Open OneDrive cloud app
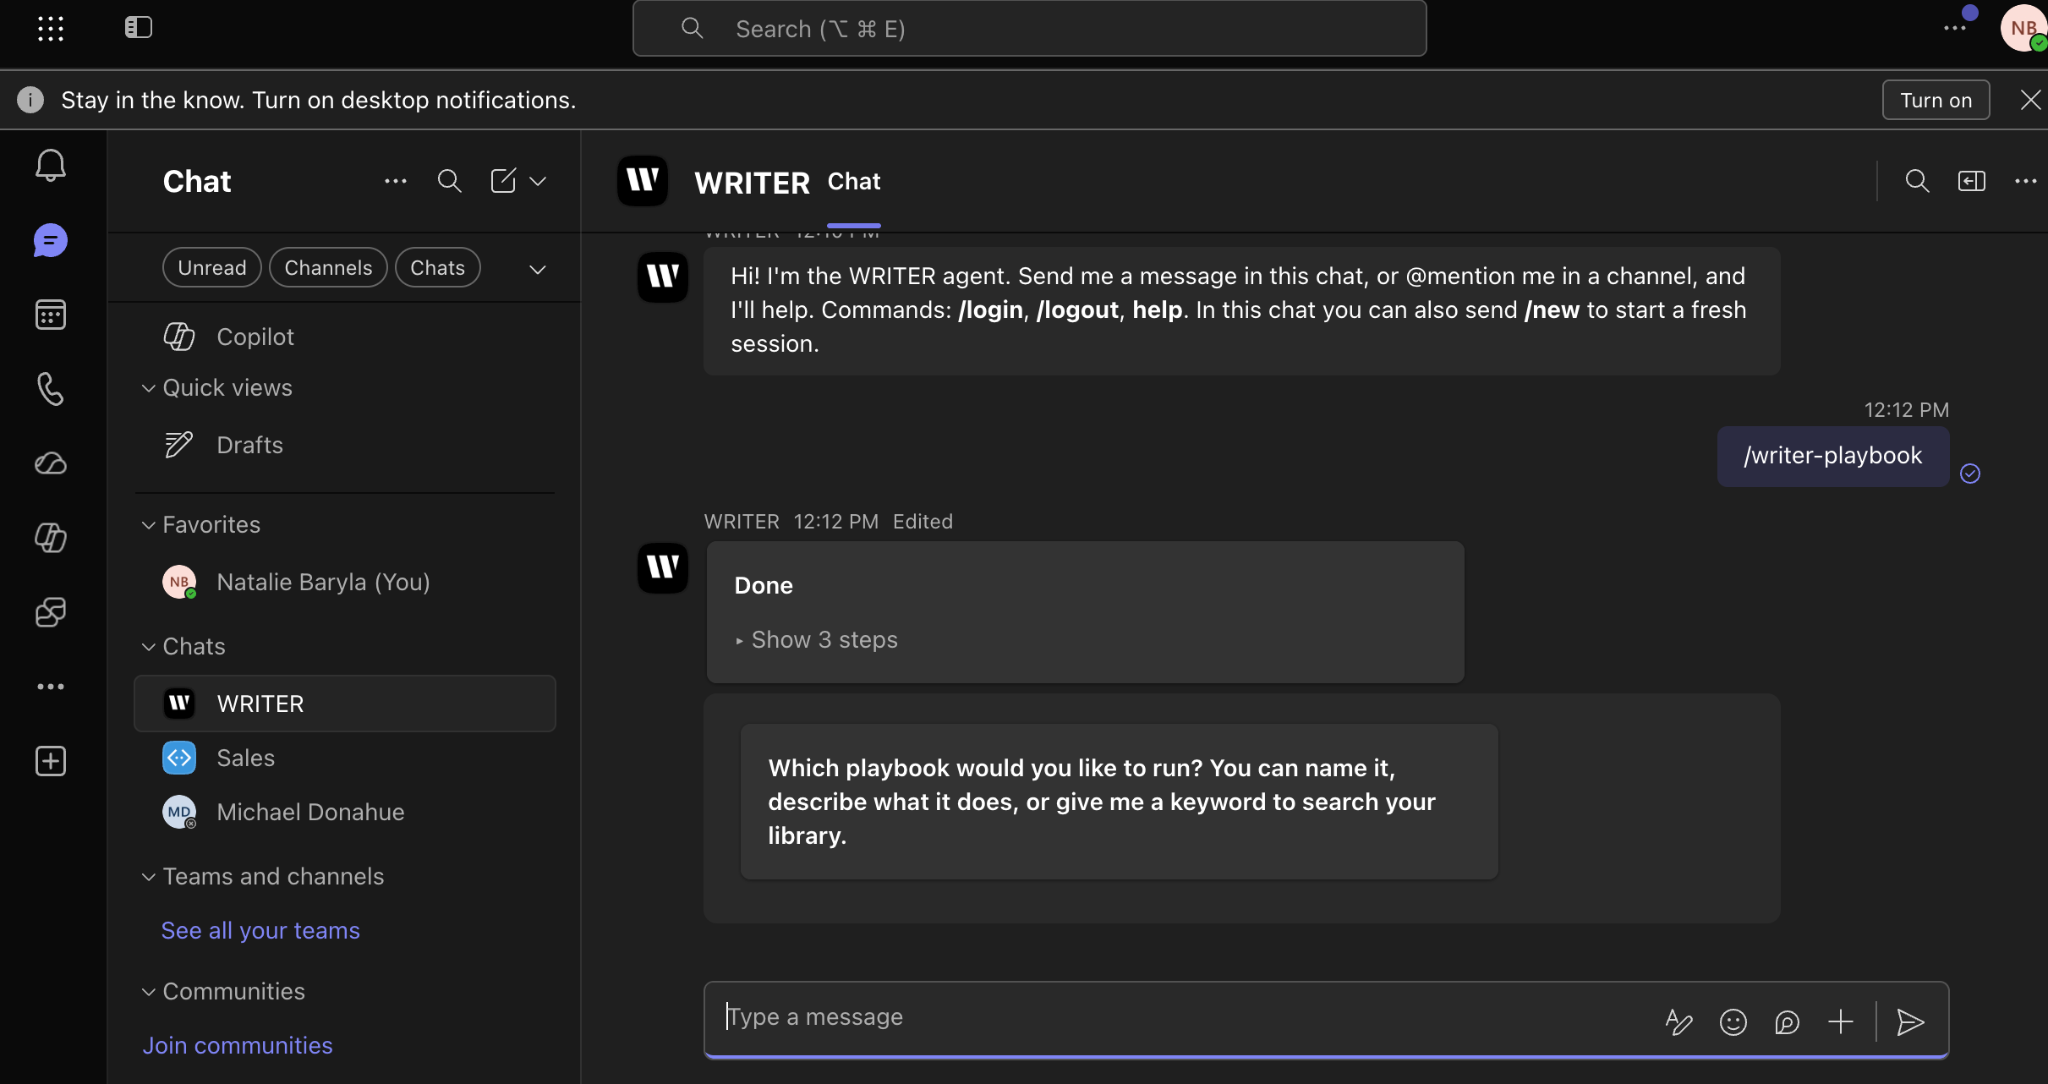Viewport: 2048px width, 1084px height. (x=50, y=463)
